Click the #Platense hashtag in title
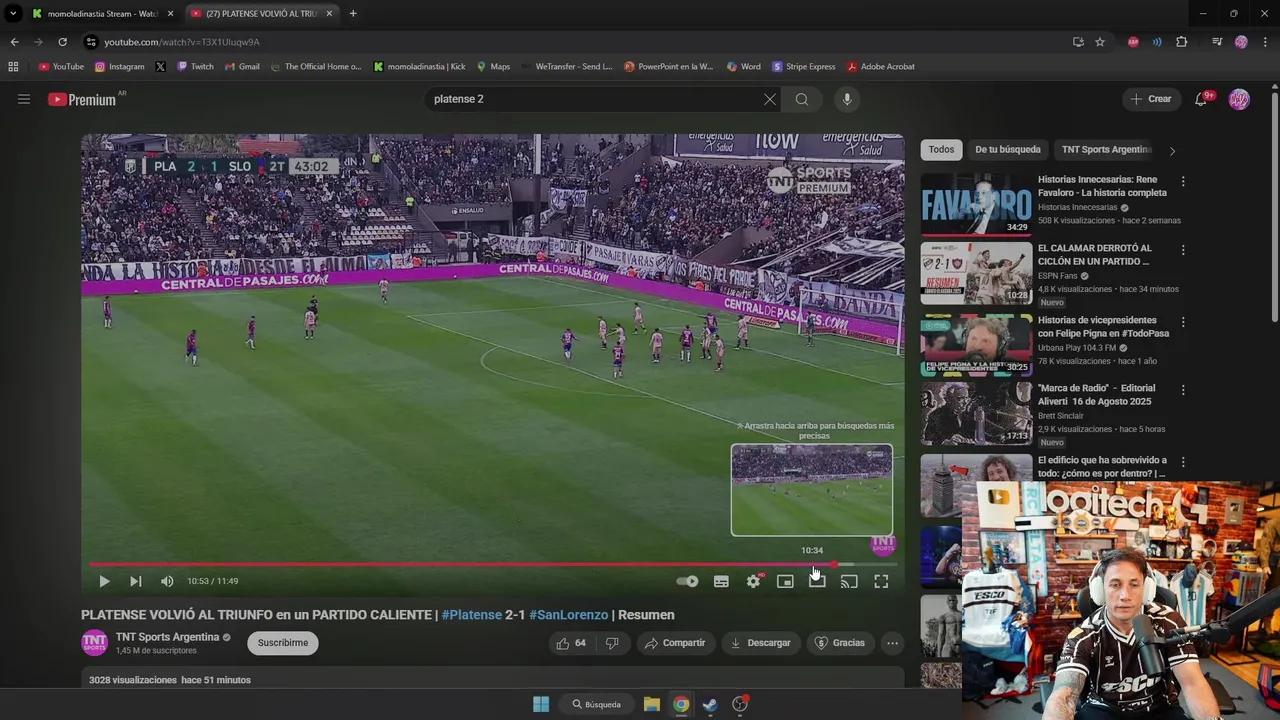The width and height of the screenshot is (1280, 720). pyautogui.click(x=471, y=615)
